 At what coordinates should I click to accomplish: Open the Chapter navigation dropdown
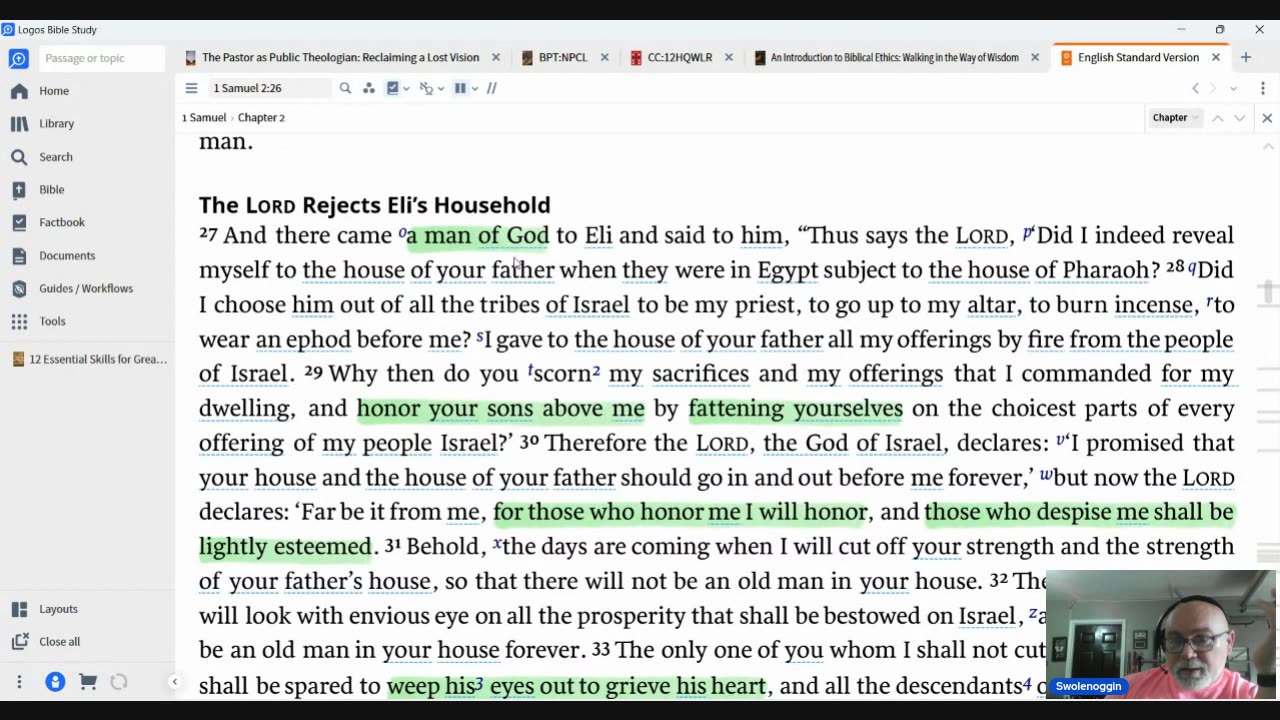point(1175,118)
